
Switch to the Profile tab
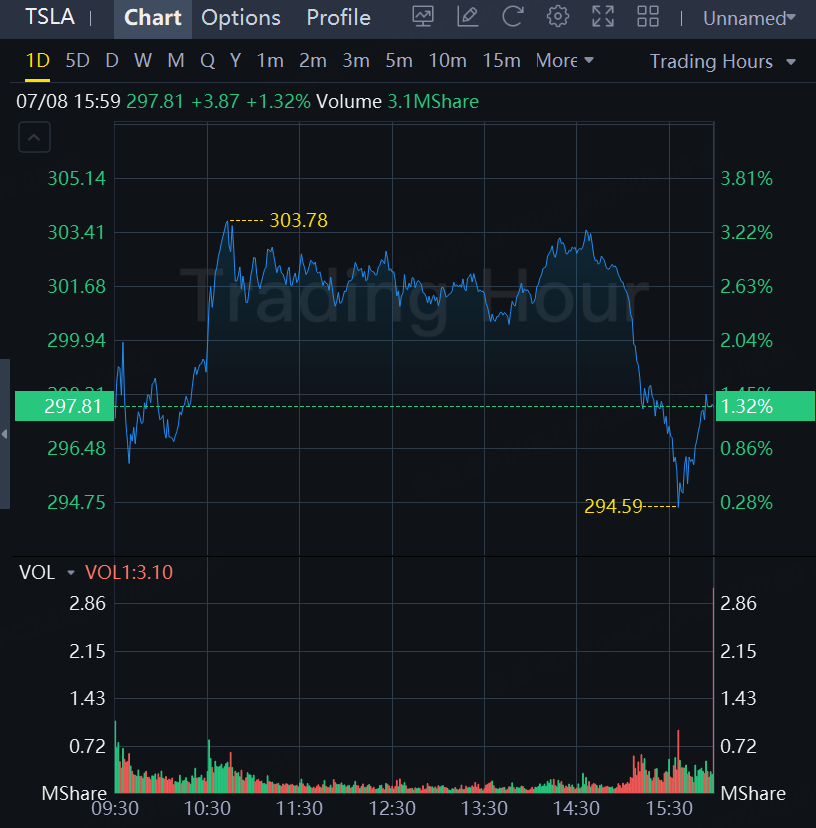(339, 18)
